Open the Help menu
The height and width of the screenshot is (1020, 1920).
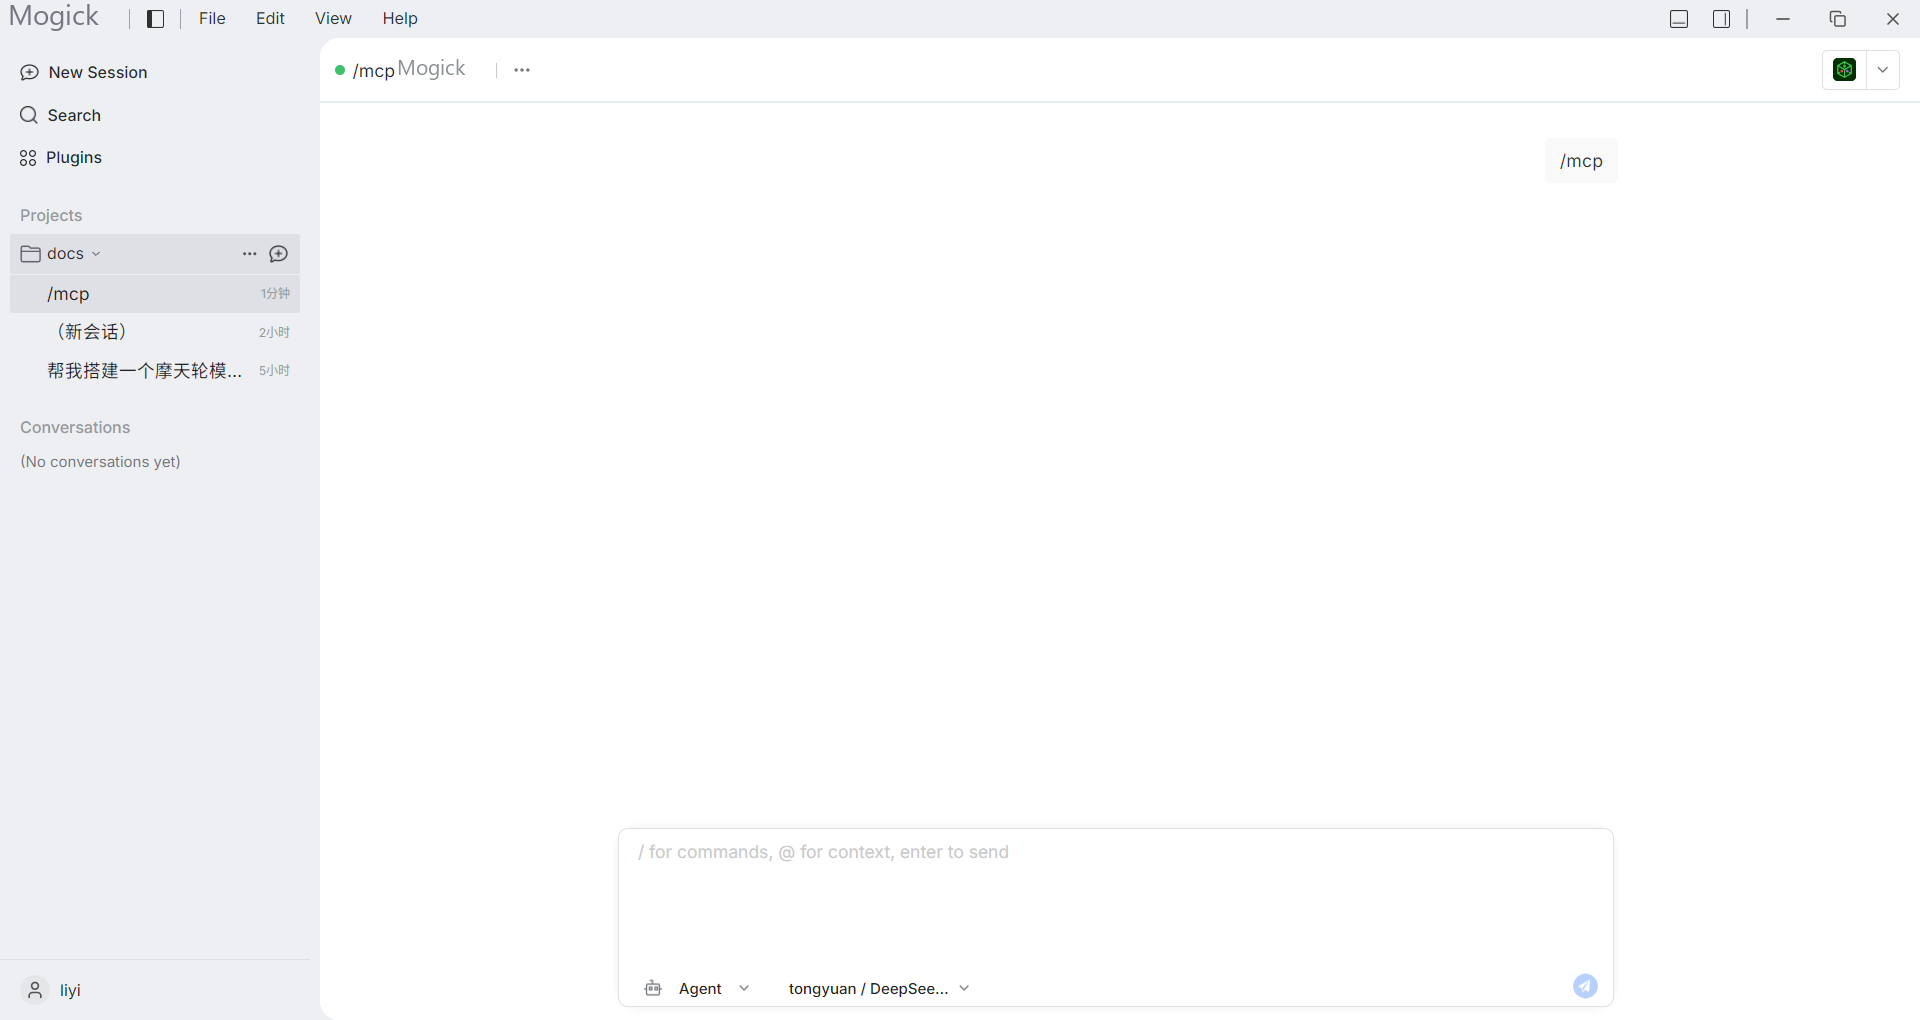[400, 19]
